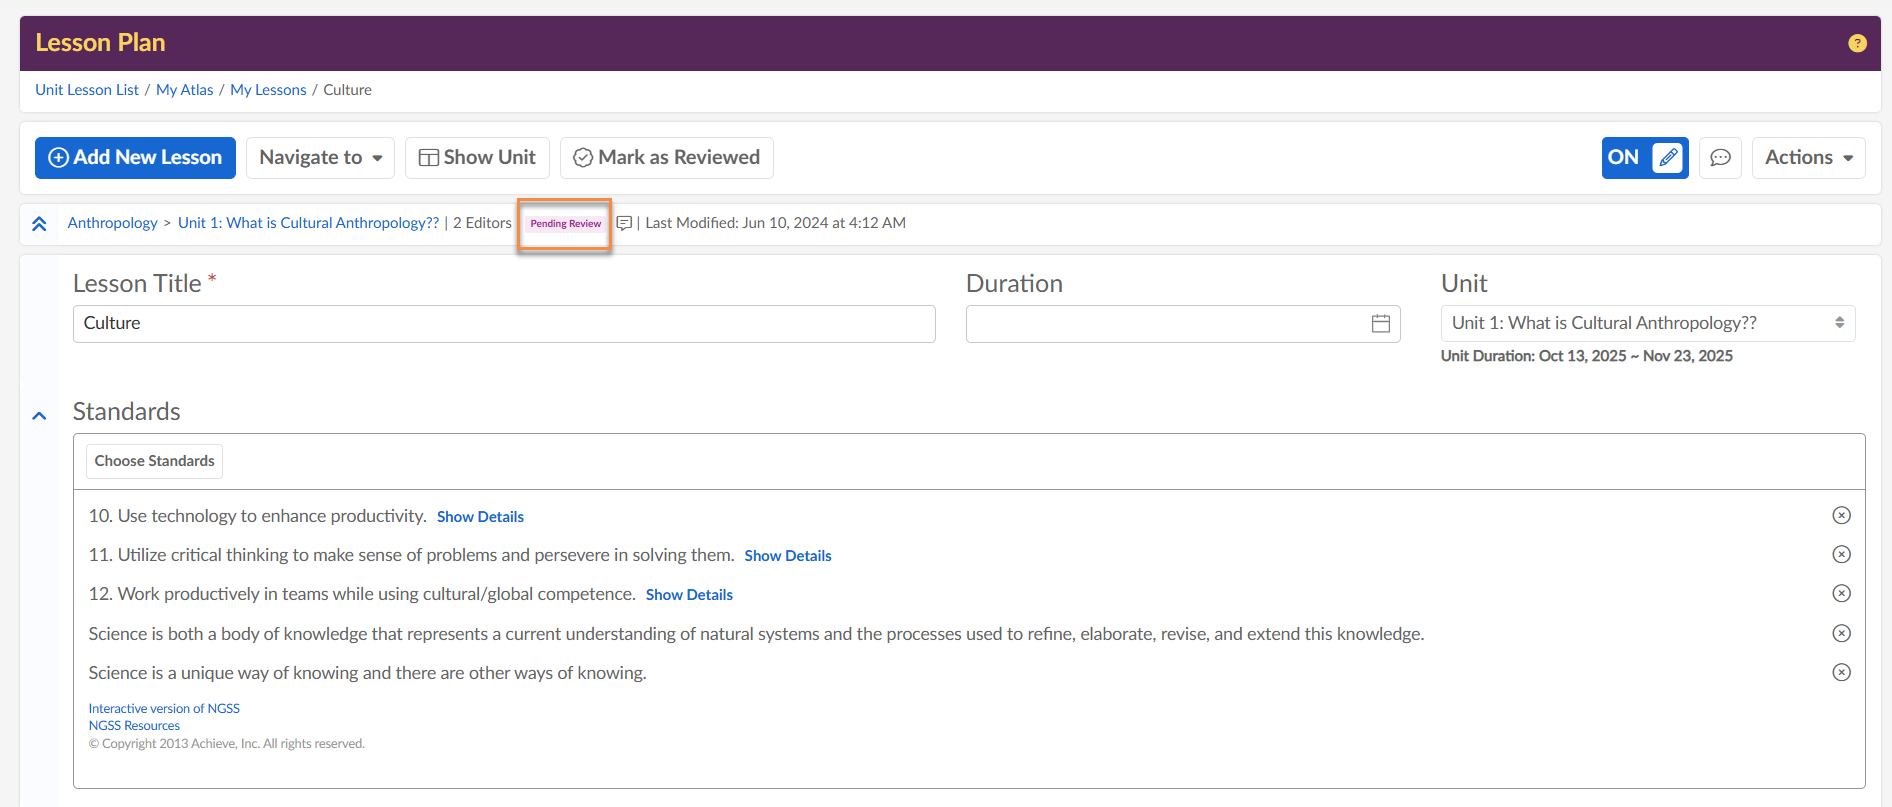Click Choose Standards button

(x=154, y=461)
